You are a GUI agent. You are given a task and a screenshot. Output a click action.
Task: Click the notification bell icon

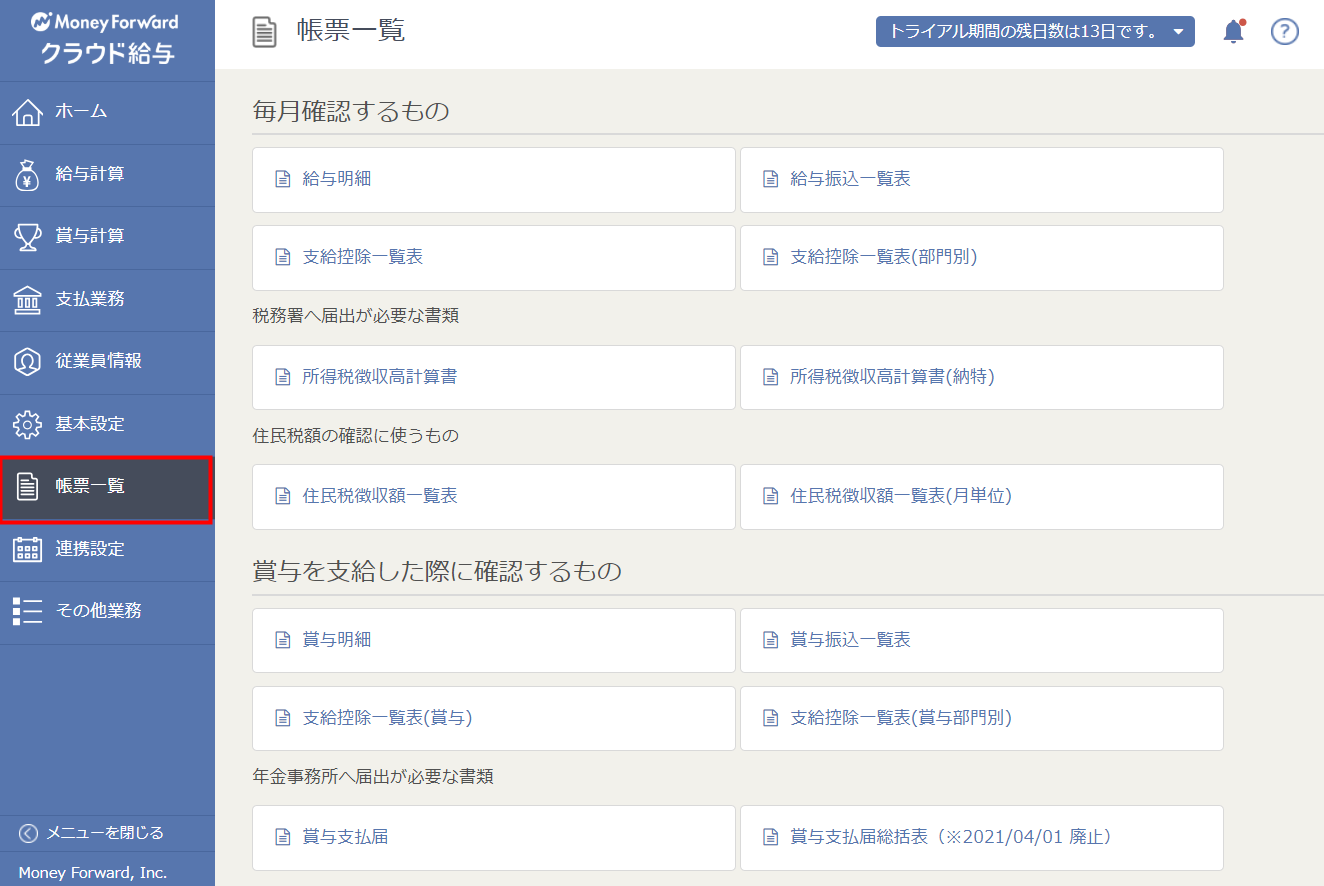[1234, 32]
